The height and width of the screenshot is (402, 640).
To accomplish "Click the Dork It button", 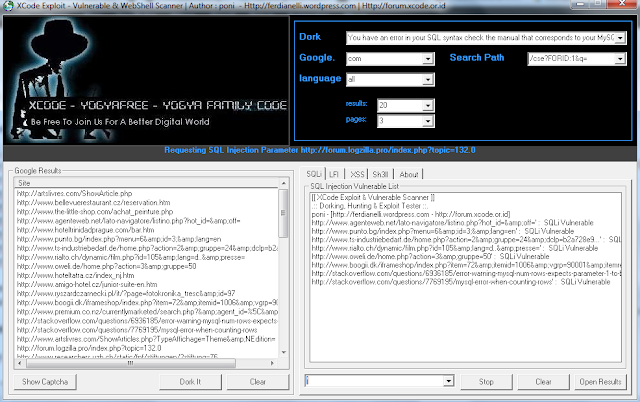I will click(x=190, y=382).
